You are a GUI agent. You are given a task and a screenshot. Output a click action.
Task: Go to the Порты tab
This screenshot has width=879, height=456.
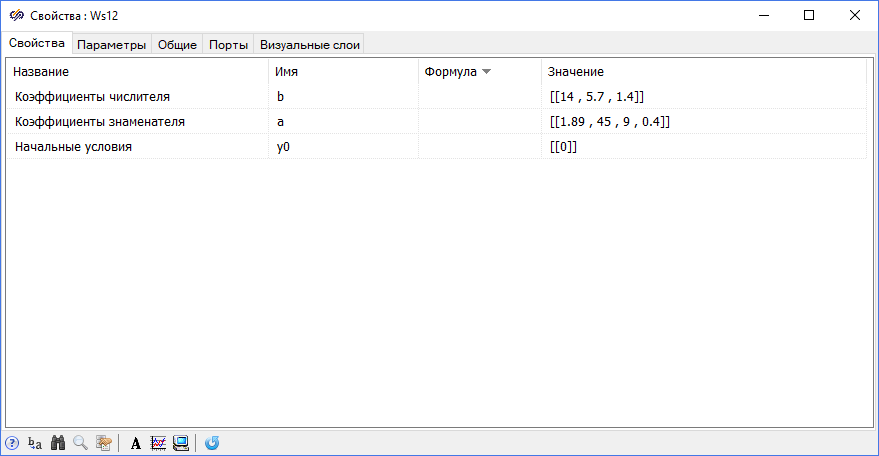tap(228, 45)
